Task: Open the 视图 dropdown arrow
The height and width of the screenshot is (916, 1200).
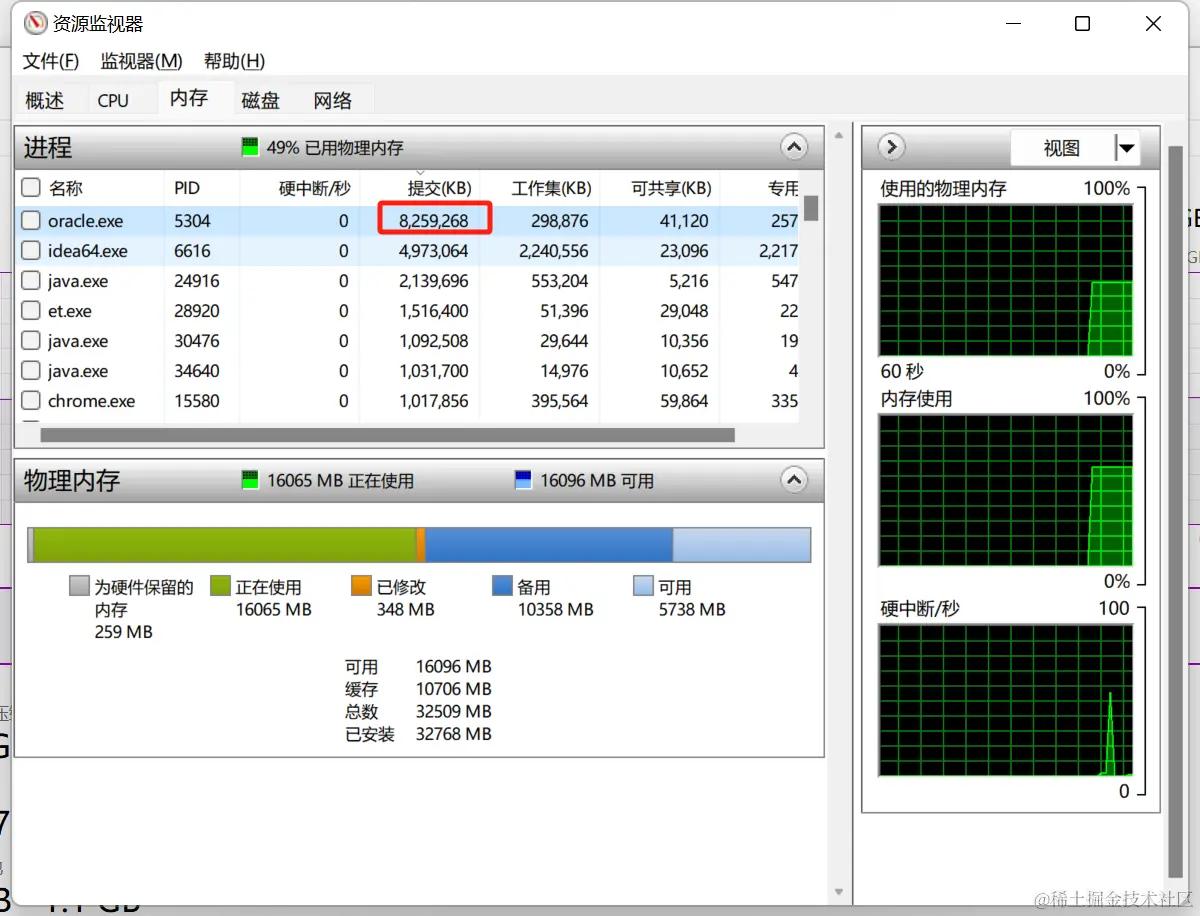Action: click(x=1127, y=148)
